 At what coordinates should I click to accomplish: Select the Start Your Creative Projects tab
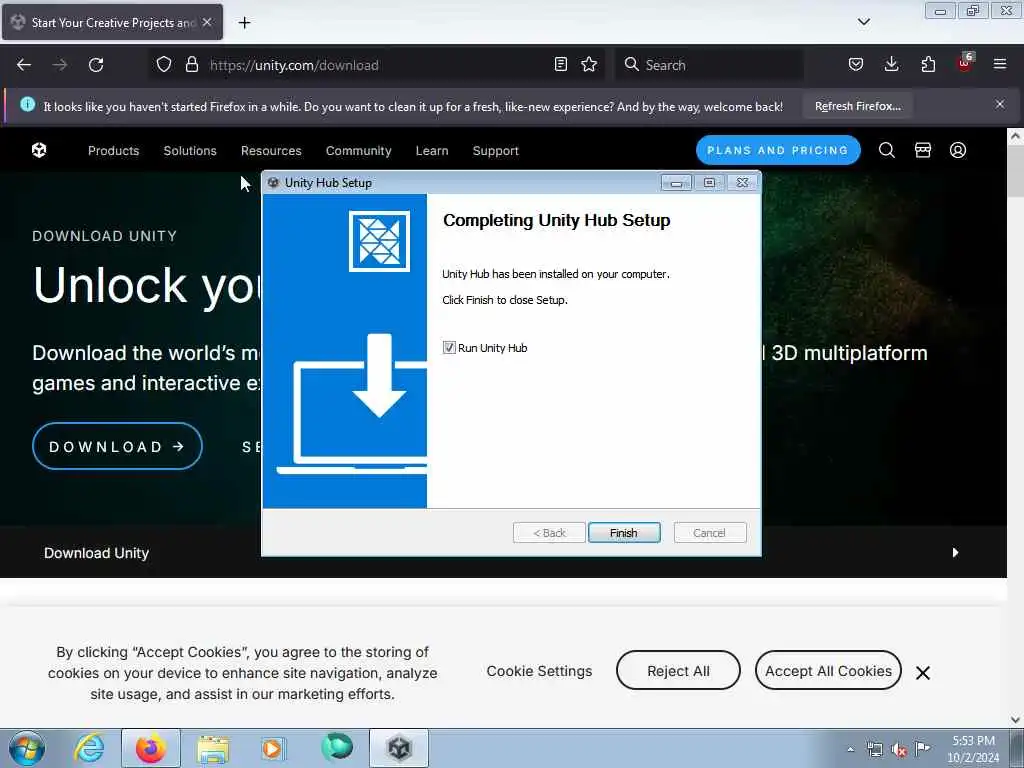112,22
